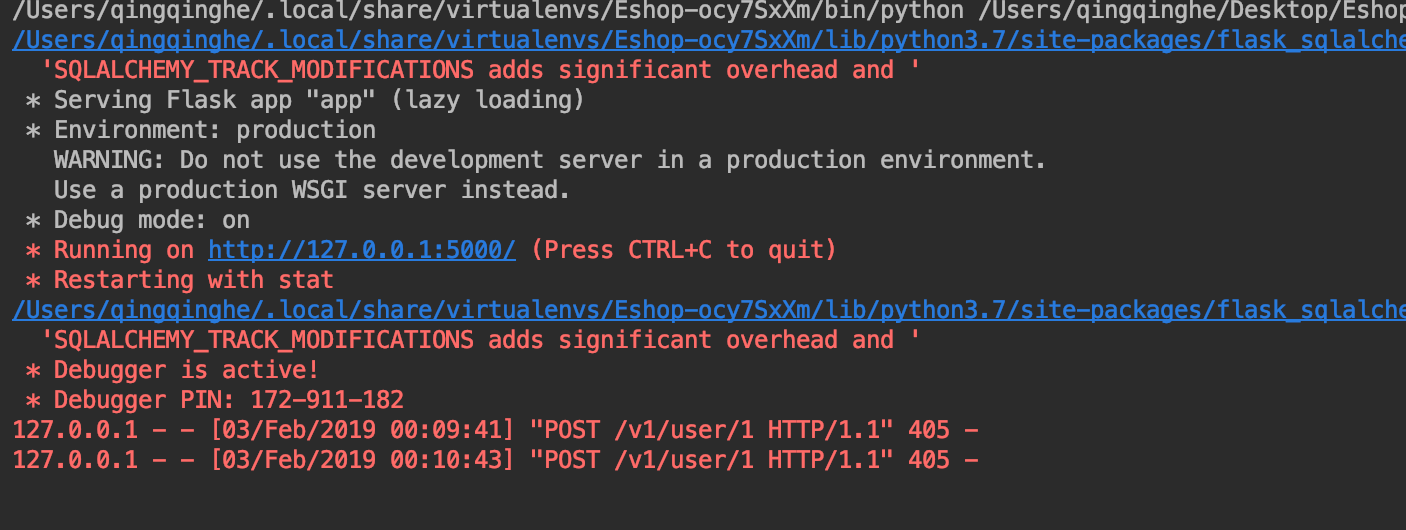Screen dimensions: 1406x530
Task: Click "Use a production WSGI server instead" text
Action: (x=311, y=190)
